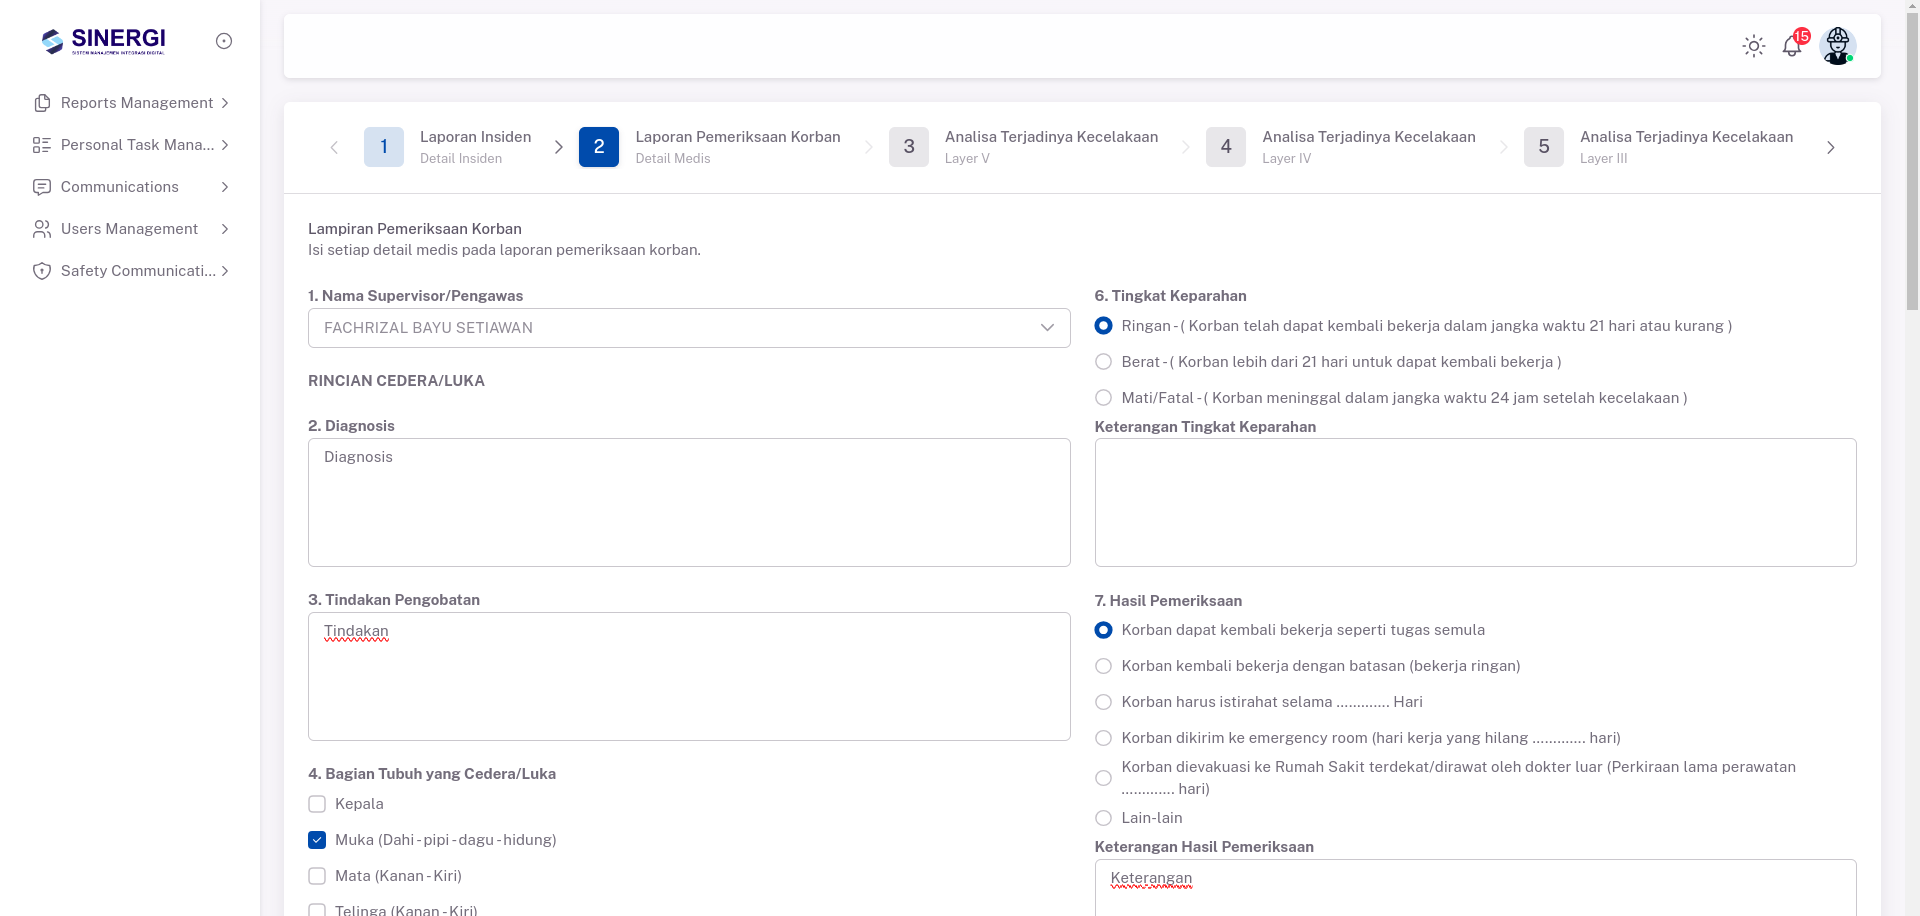Click step number 5 badge
Image resolution: width=1920 pixels, height=916 pixels.
1544,147
